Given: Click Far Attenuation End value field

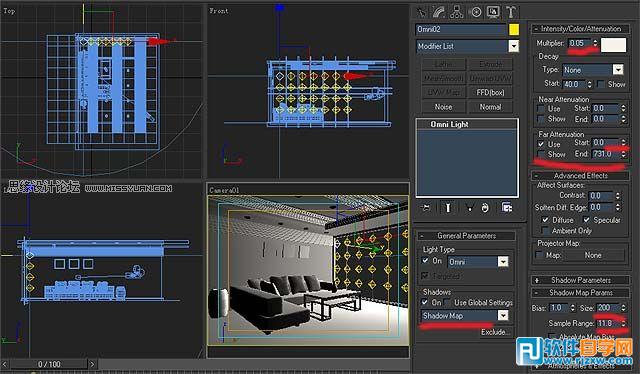Looking at the screenshot, I should [605, 154].
